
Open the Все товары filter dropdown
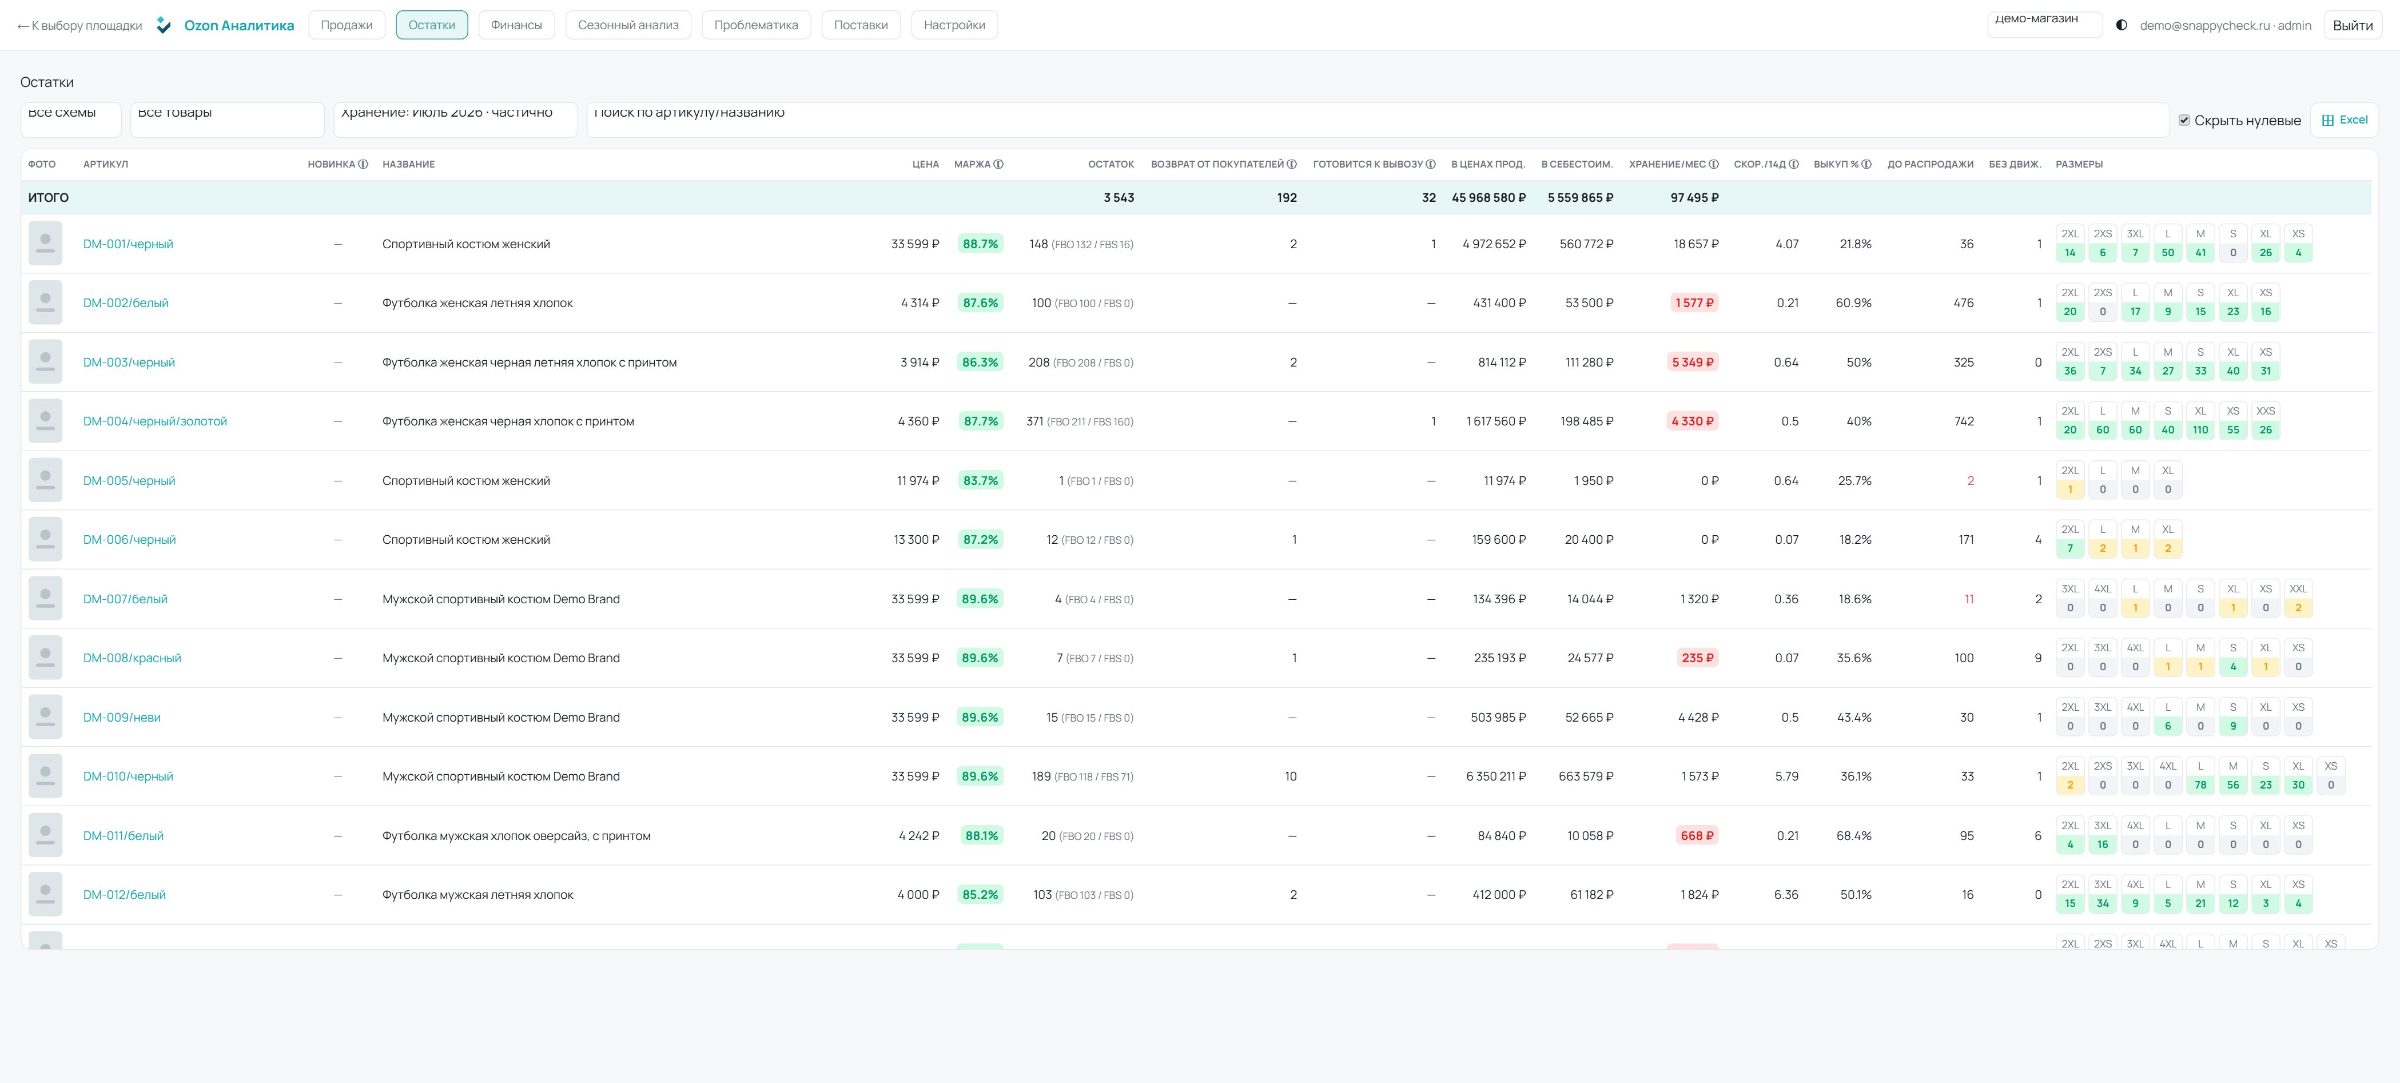[x=227, y=119]
